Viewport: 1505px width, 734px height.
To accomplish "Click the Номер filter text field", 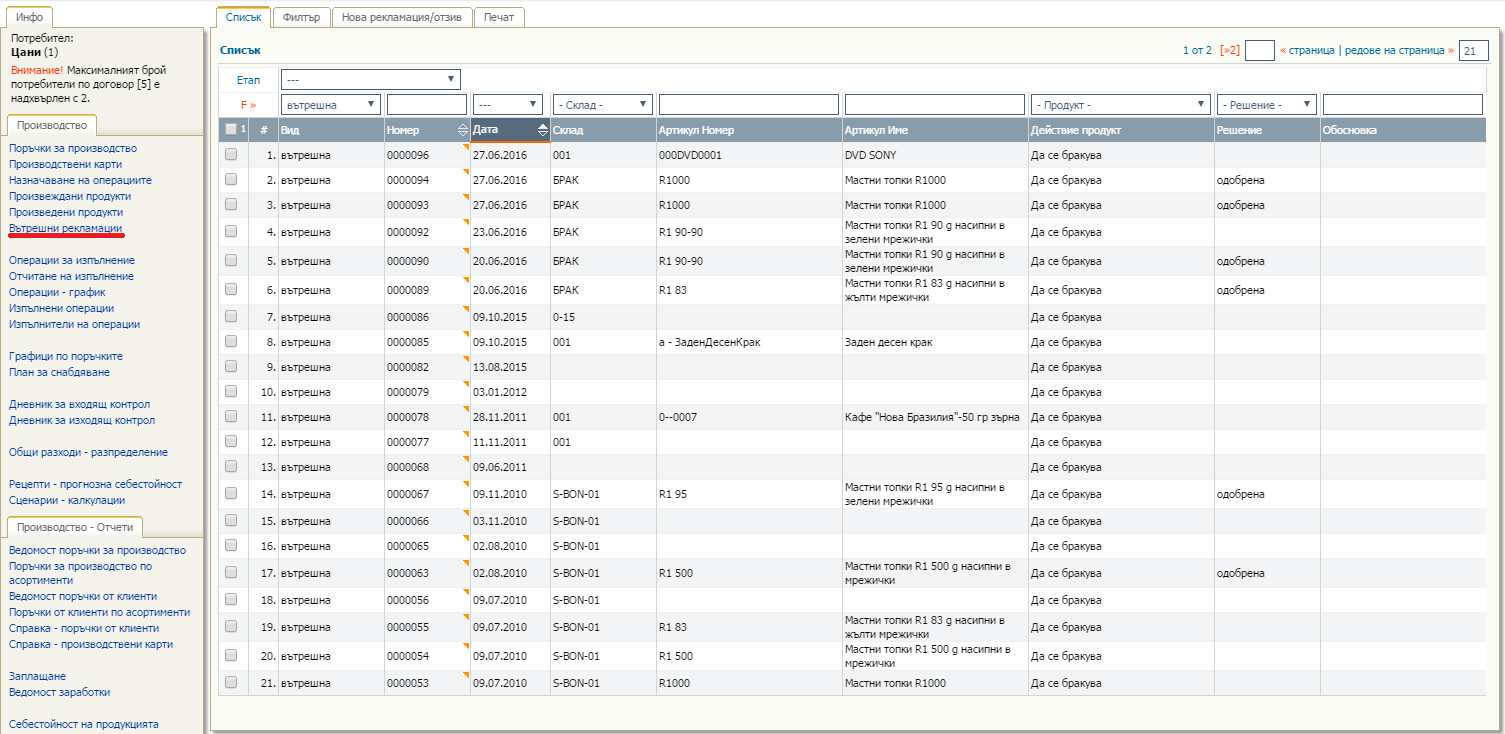I will [x=427, y=104].
